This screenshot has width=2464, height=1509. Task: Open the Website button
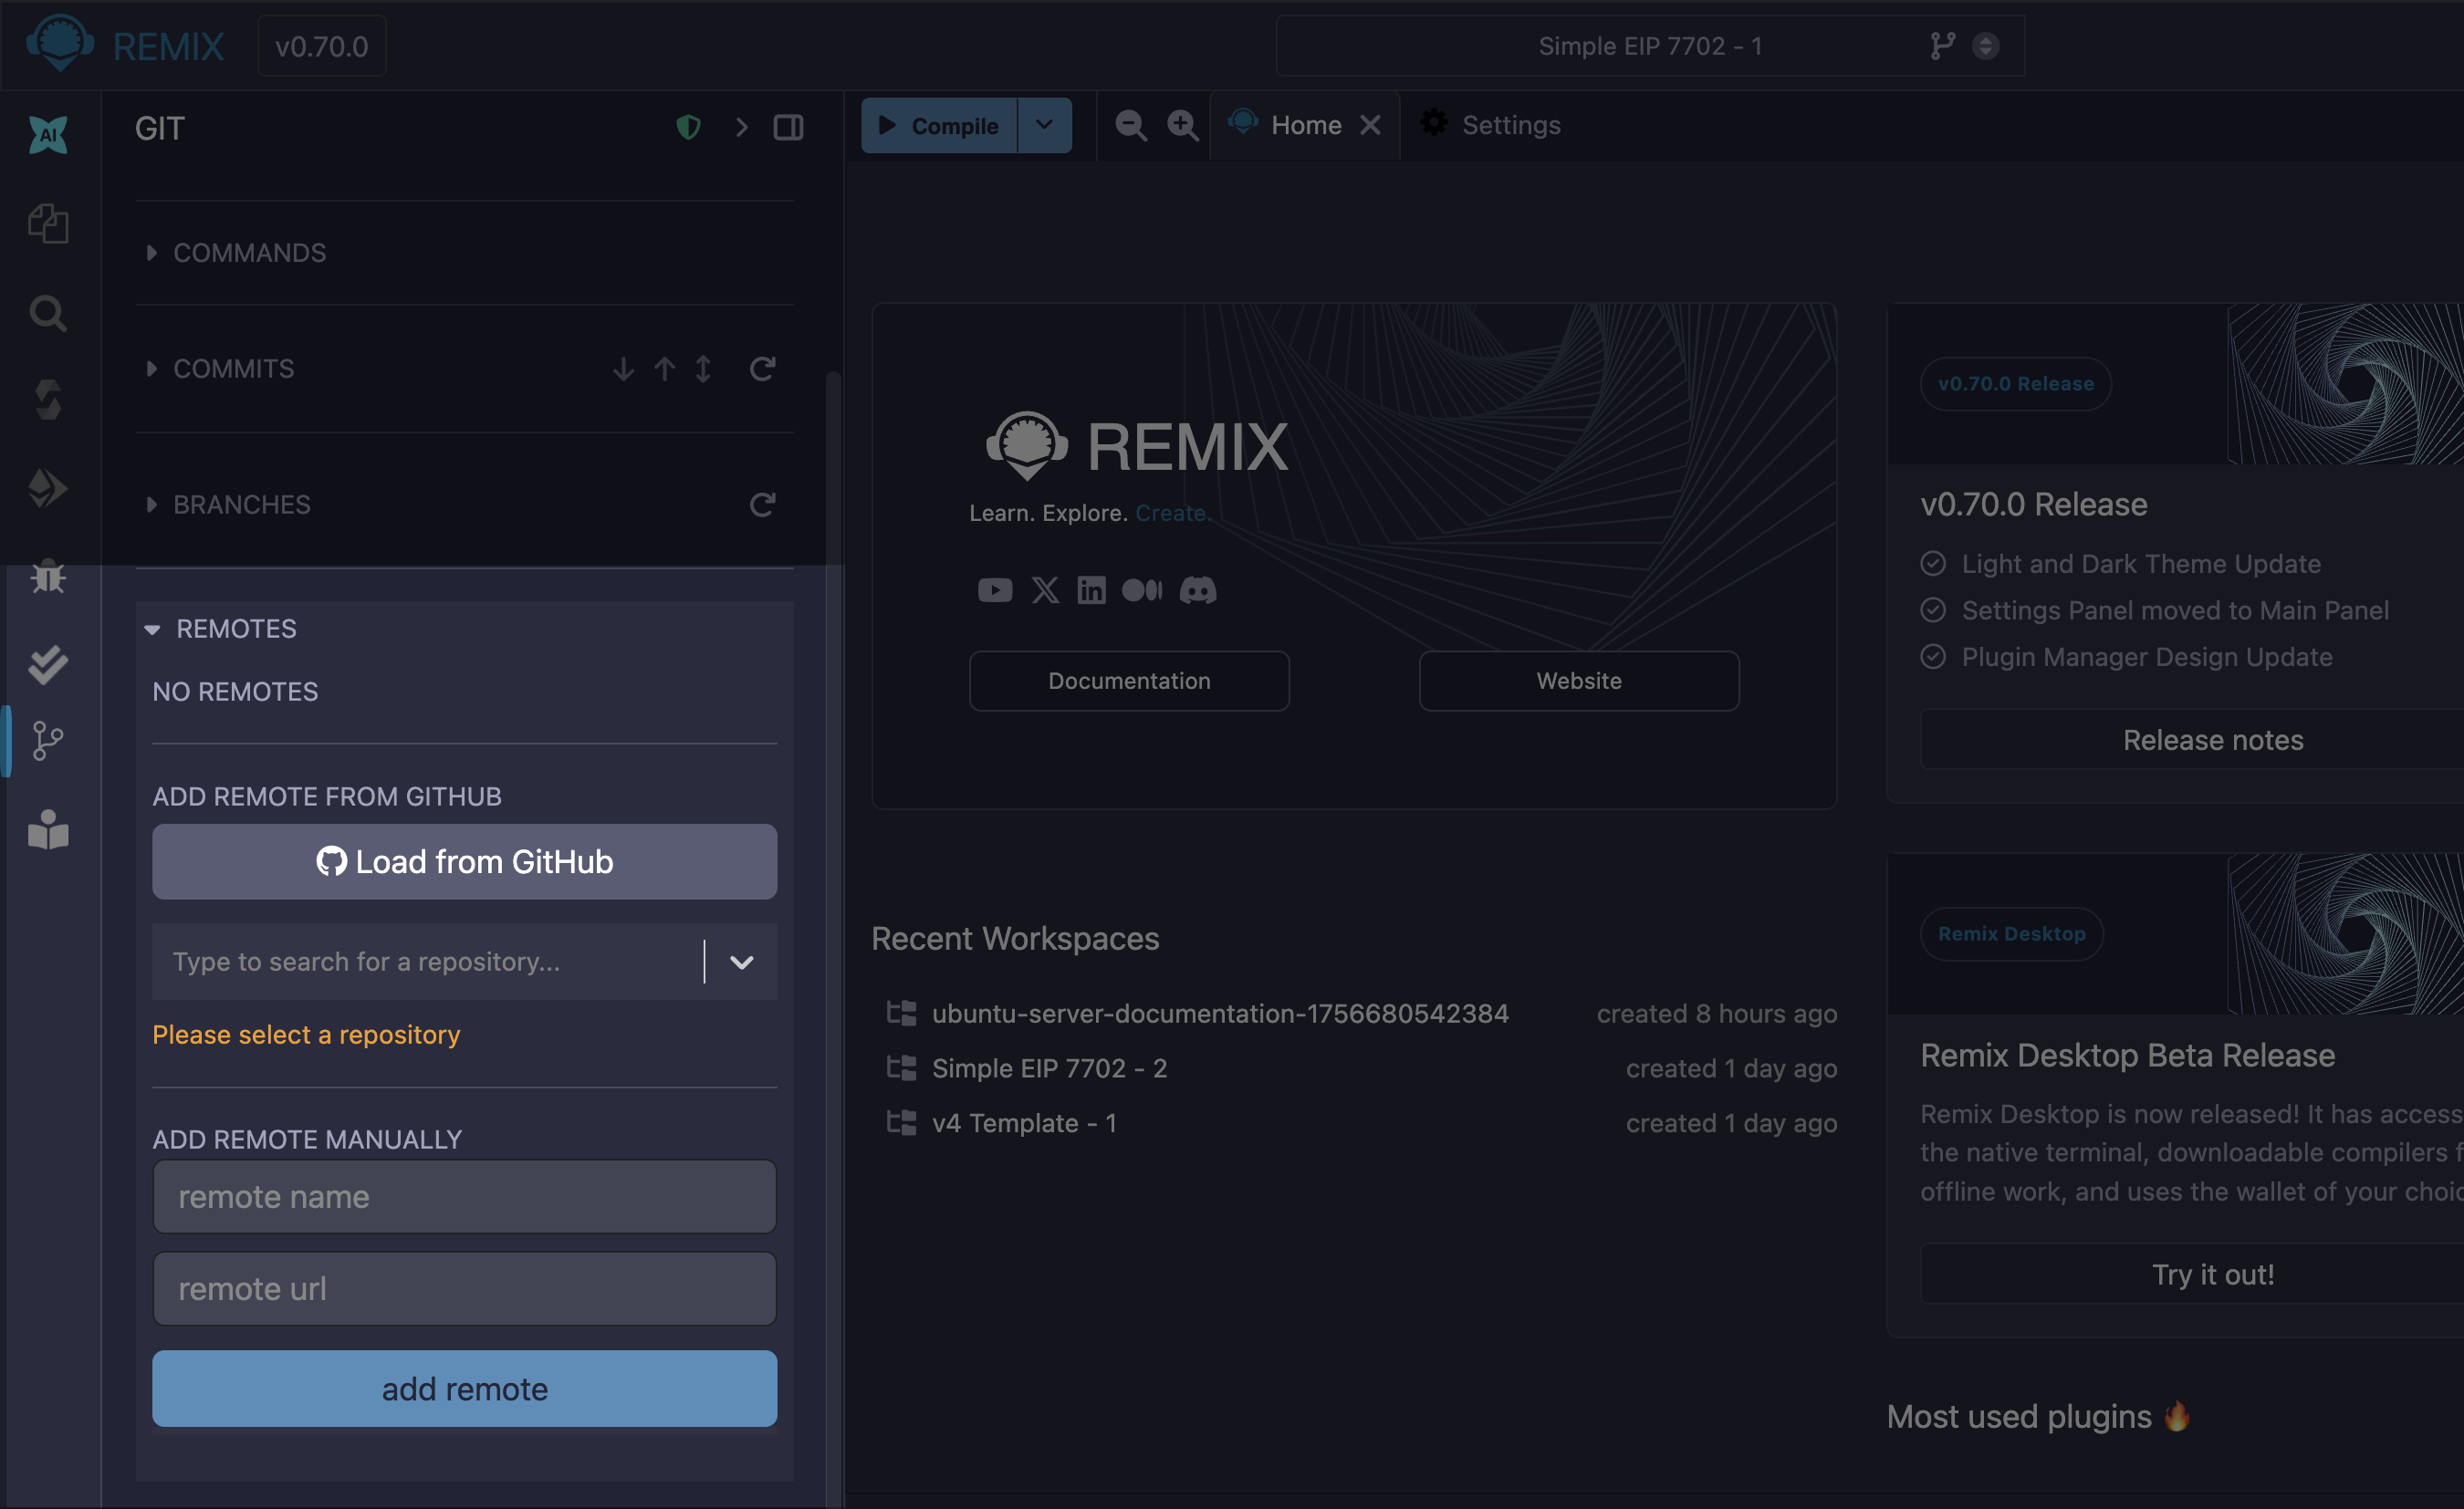pyautogui.click(x=1579, y=681)
